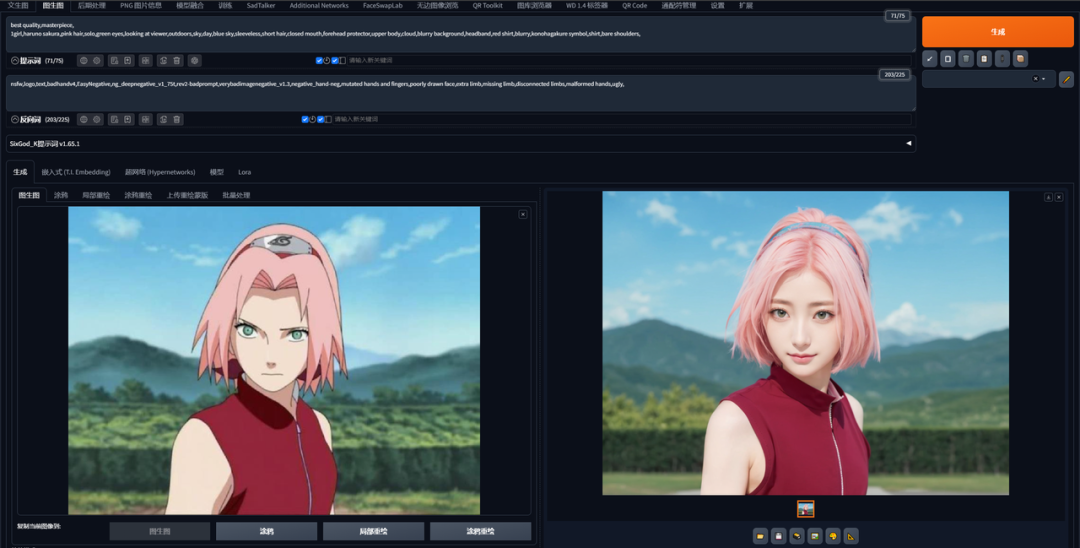Image resolution: width=1080 pixels, height=548 pixels.
Task: Click the arrow read-parameters icon under 生成 button
Action: pos(930,59)
